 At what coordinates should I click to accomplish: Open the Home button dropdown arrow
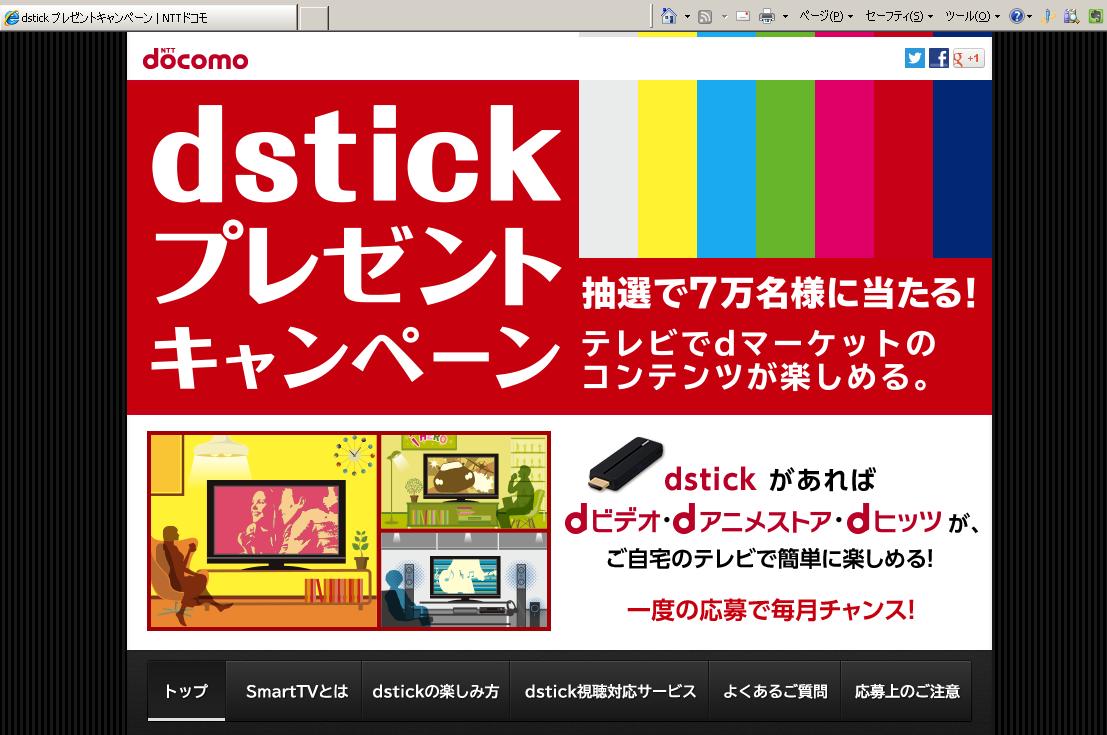click(x=687, y=16)
